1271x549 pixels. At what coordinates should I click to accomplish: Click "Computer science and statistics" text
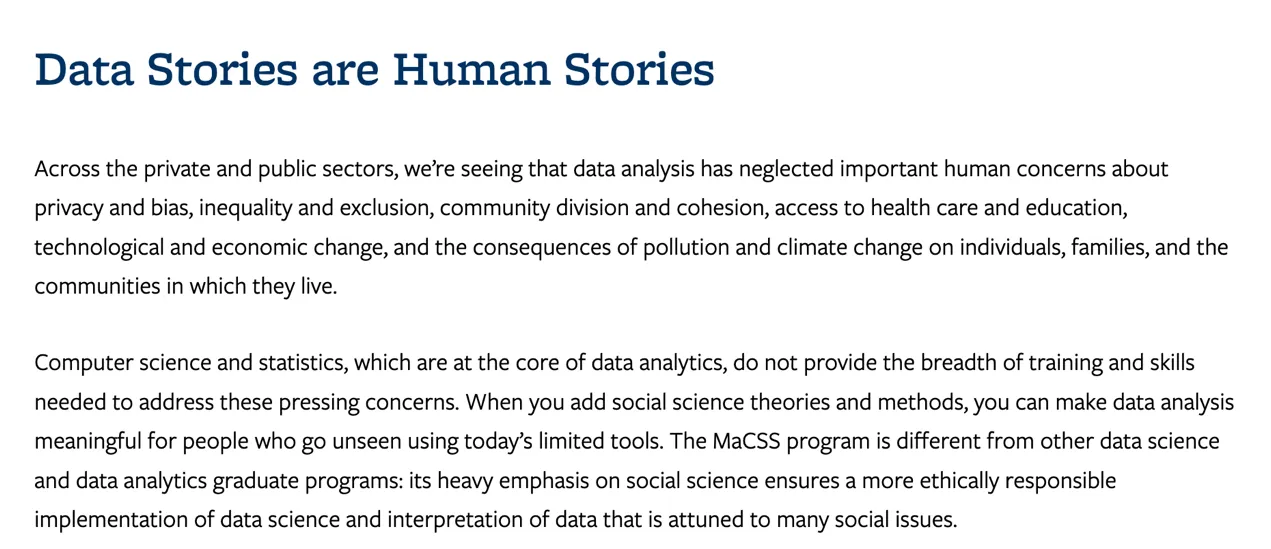click(x=190, y=363)
